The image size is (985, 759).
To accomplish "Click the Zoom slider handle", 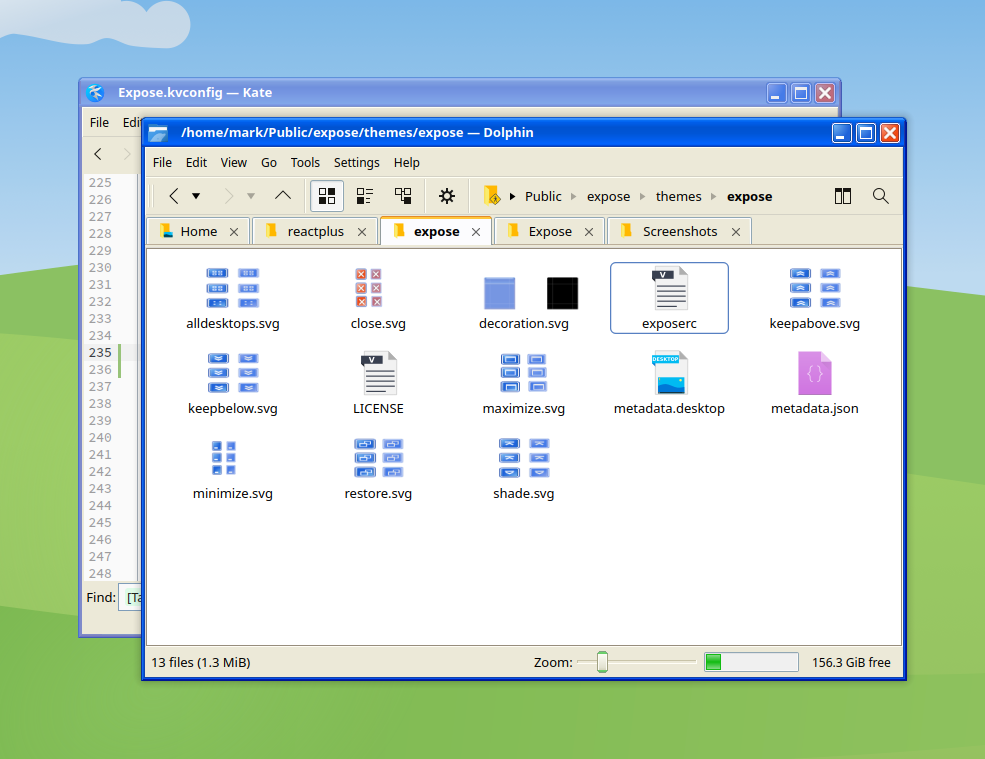I will pos(602,662).
